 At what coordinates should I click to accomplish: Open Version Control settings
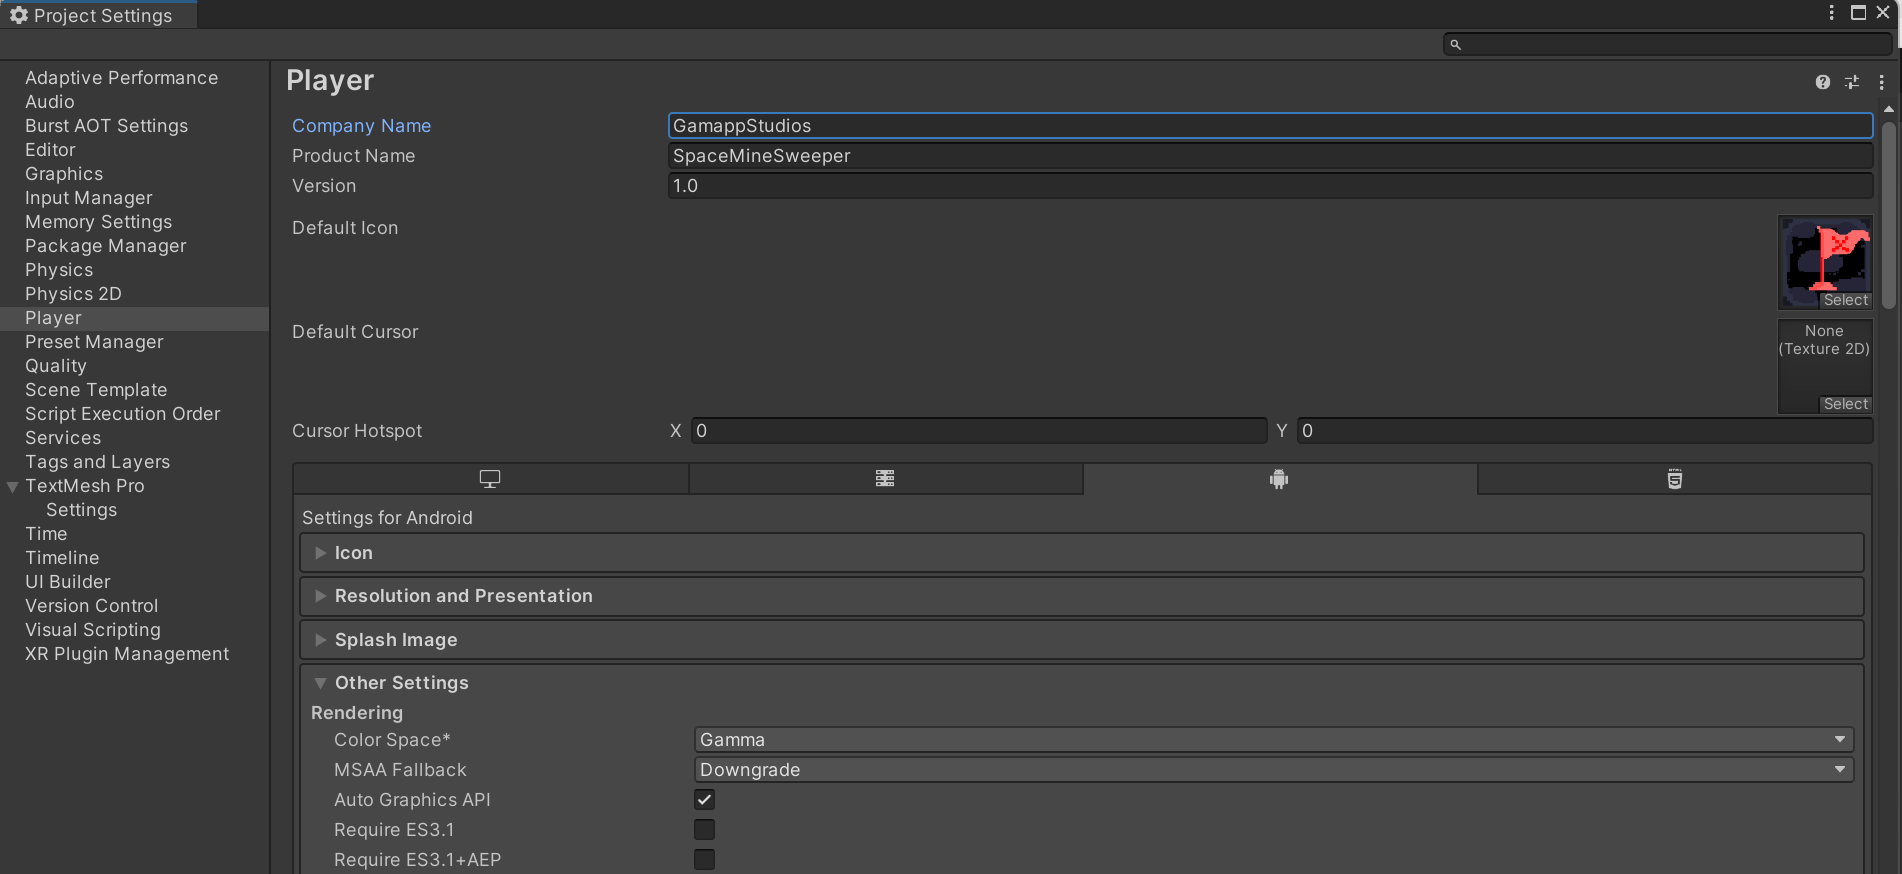tap(91, 606)
